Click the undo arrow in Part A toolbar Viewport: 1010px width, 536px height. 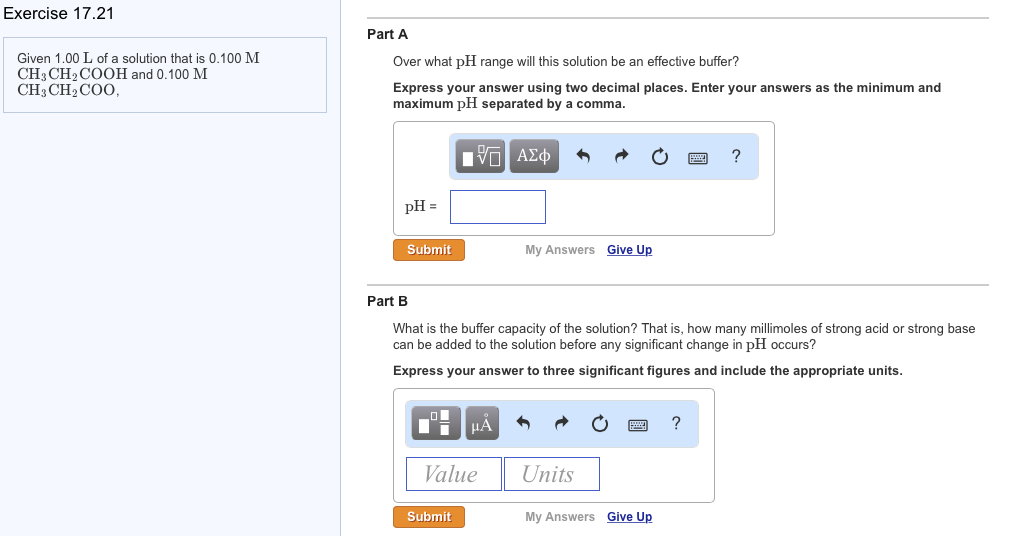tap(583, 156)
